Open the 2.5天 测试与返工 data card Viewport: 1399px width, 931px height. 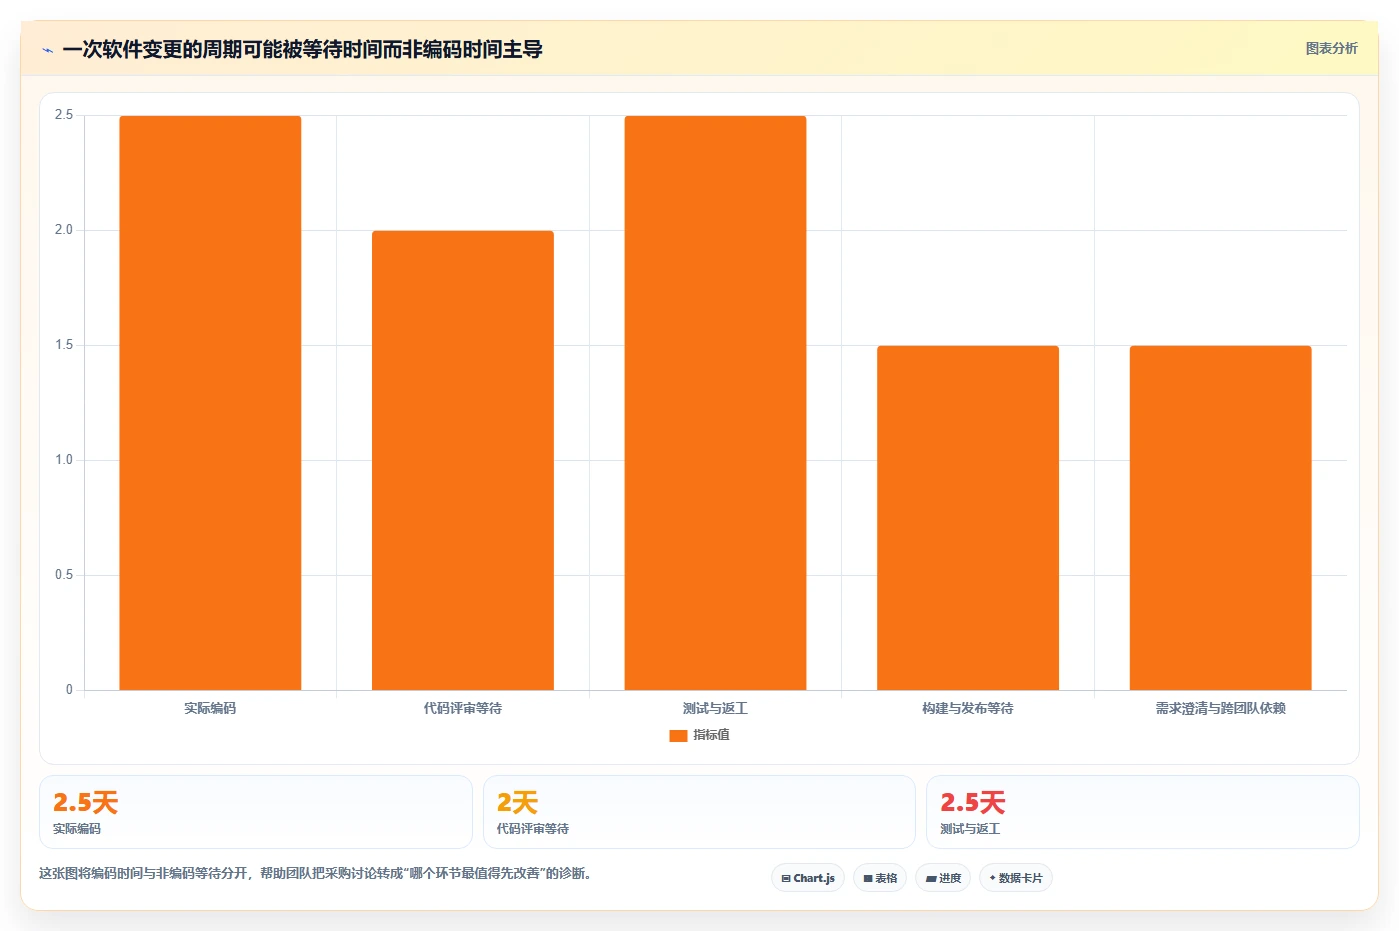1143,812
